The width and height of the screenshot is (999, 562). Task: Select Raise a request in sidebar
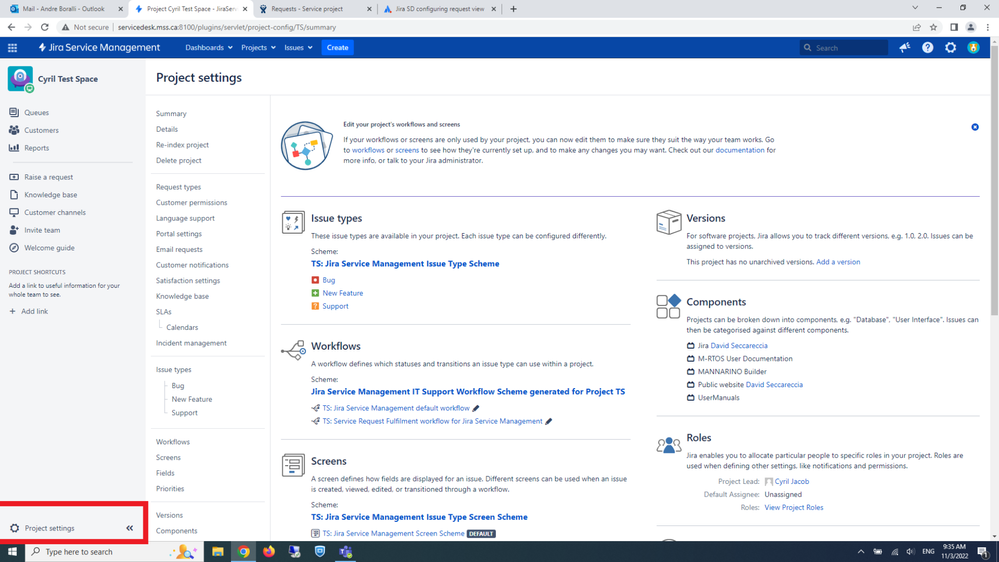pyautogui.click(x=48, y=177)
